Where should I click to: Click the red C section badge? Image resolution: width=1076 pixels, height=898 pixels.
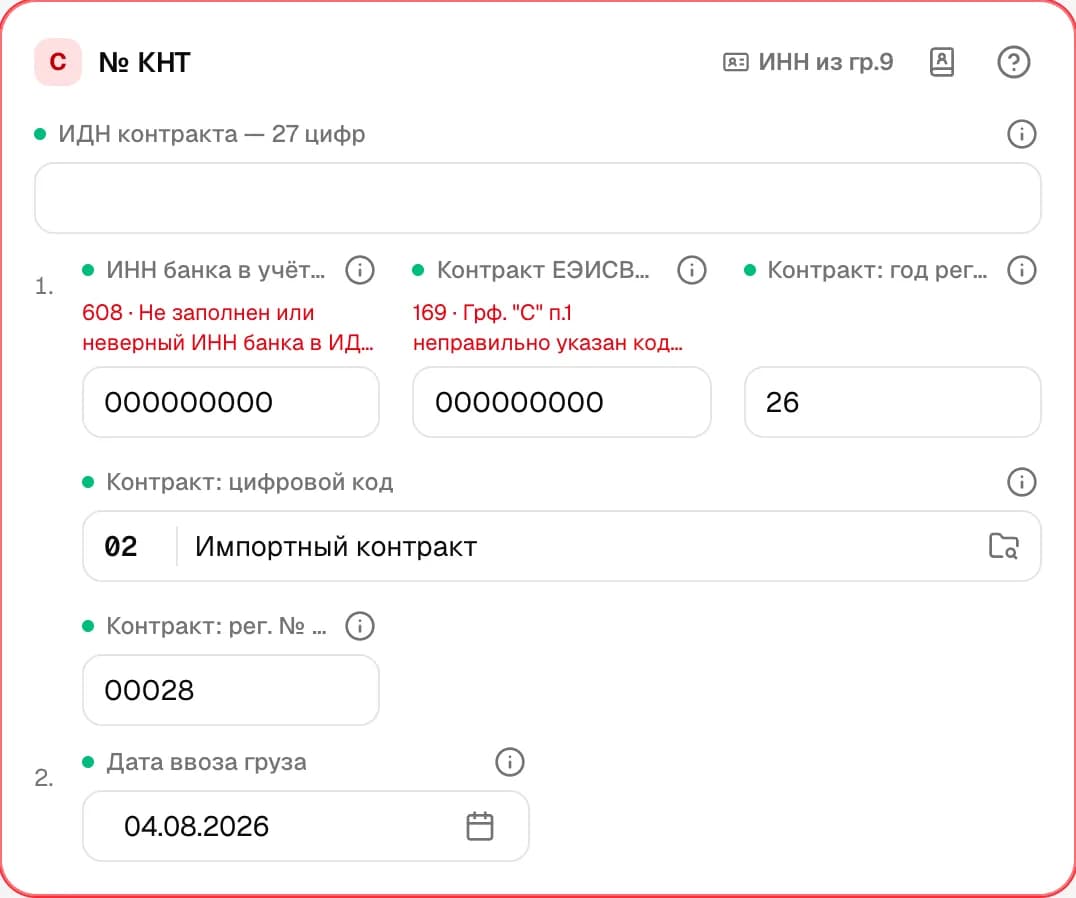[58, 62]
